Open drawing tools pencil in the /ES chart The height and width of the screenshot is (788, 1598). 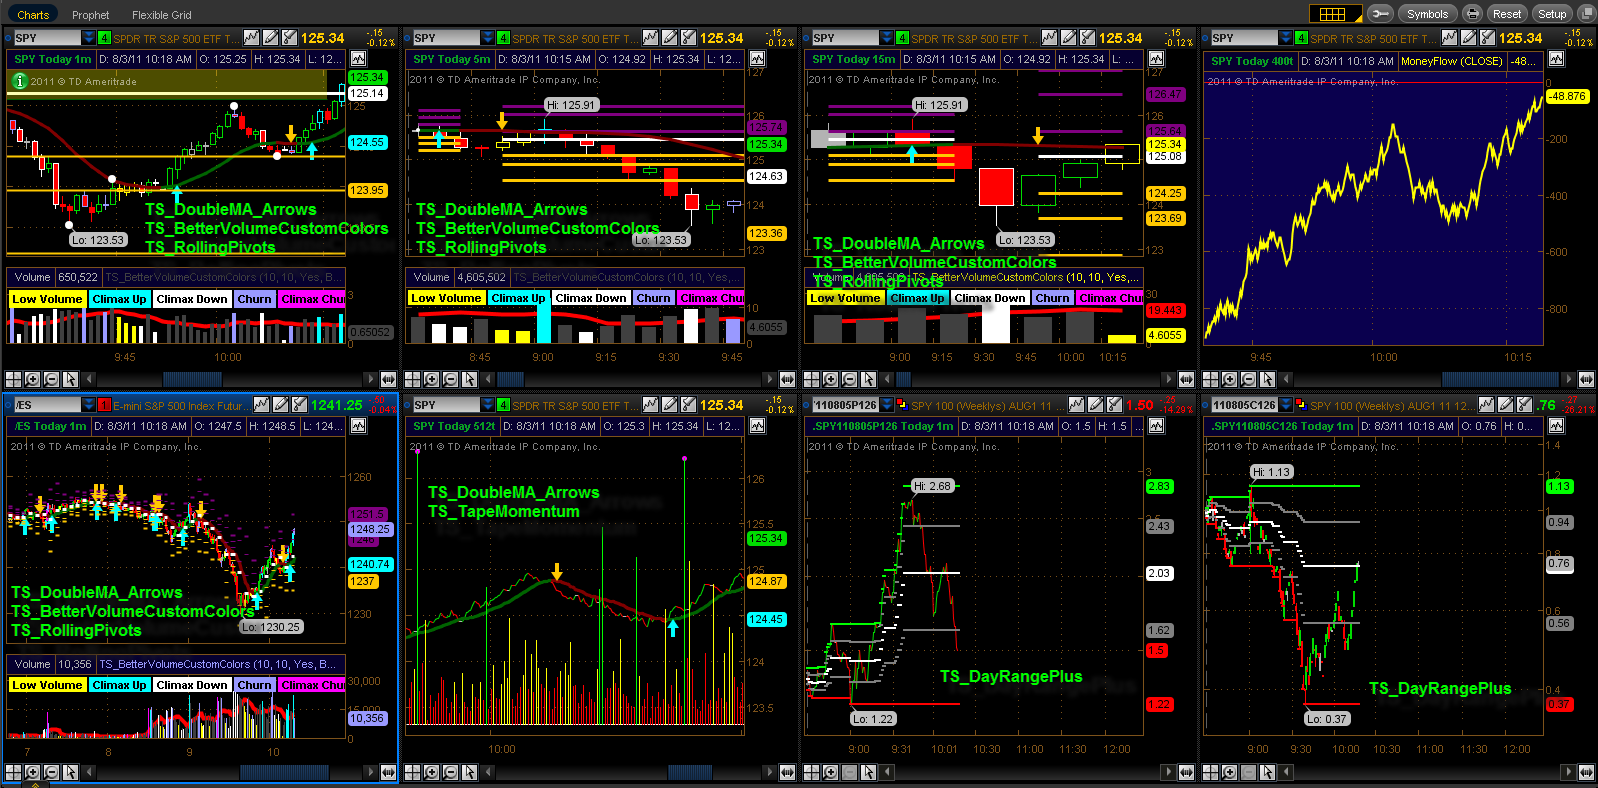point(280,405)
